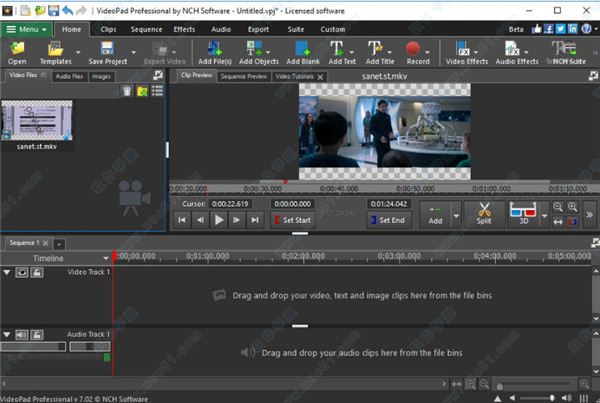Image resolution: width=600 pixels, height=403 pixels.
Task: Open the Templates tool
Action: [55, 52]
